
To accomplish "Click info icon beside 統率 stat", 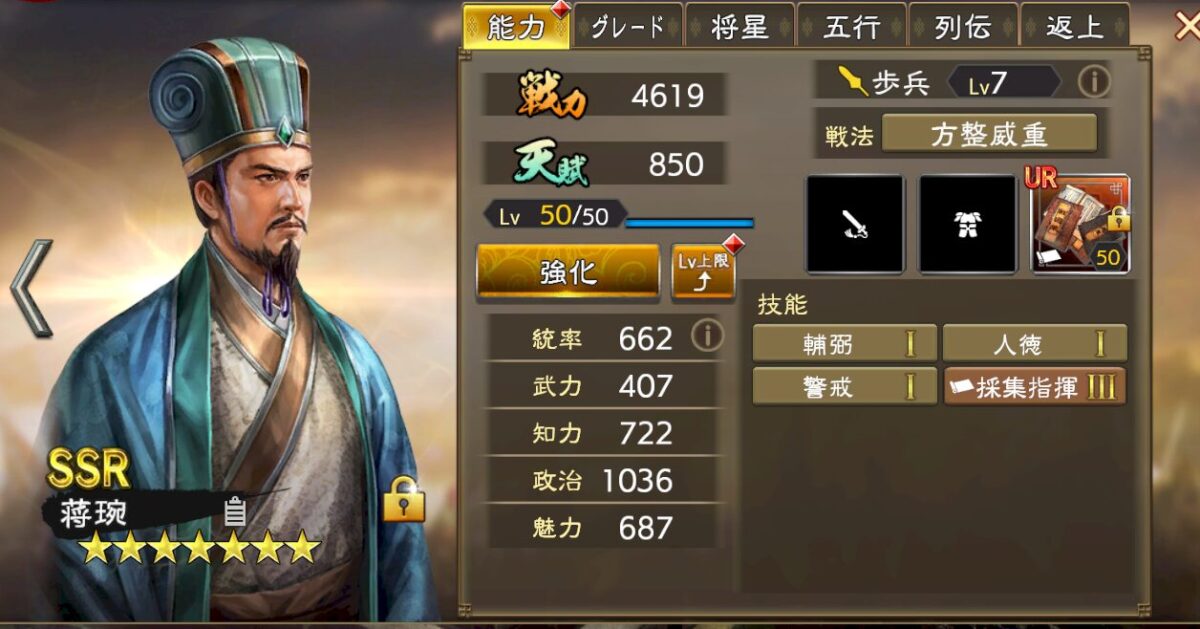I will tap(707, 337).
